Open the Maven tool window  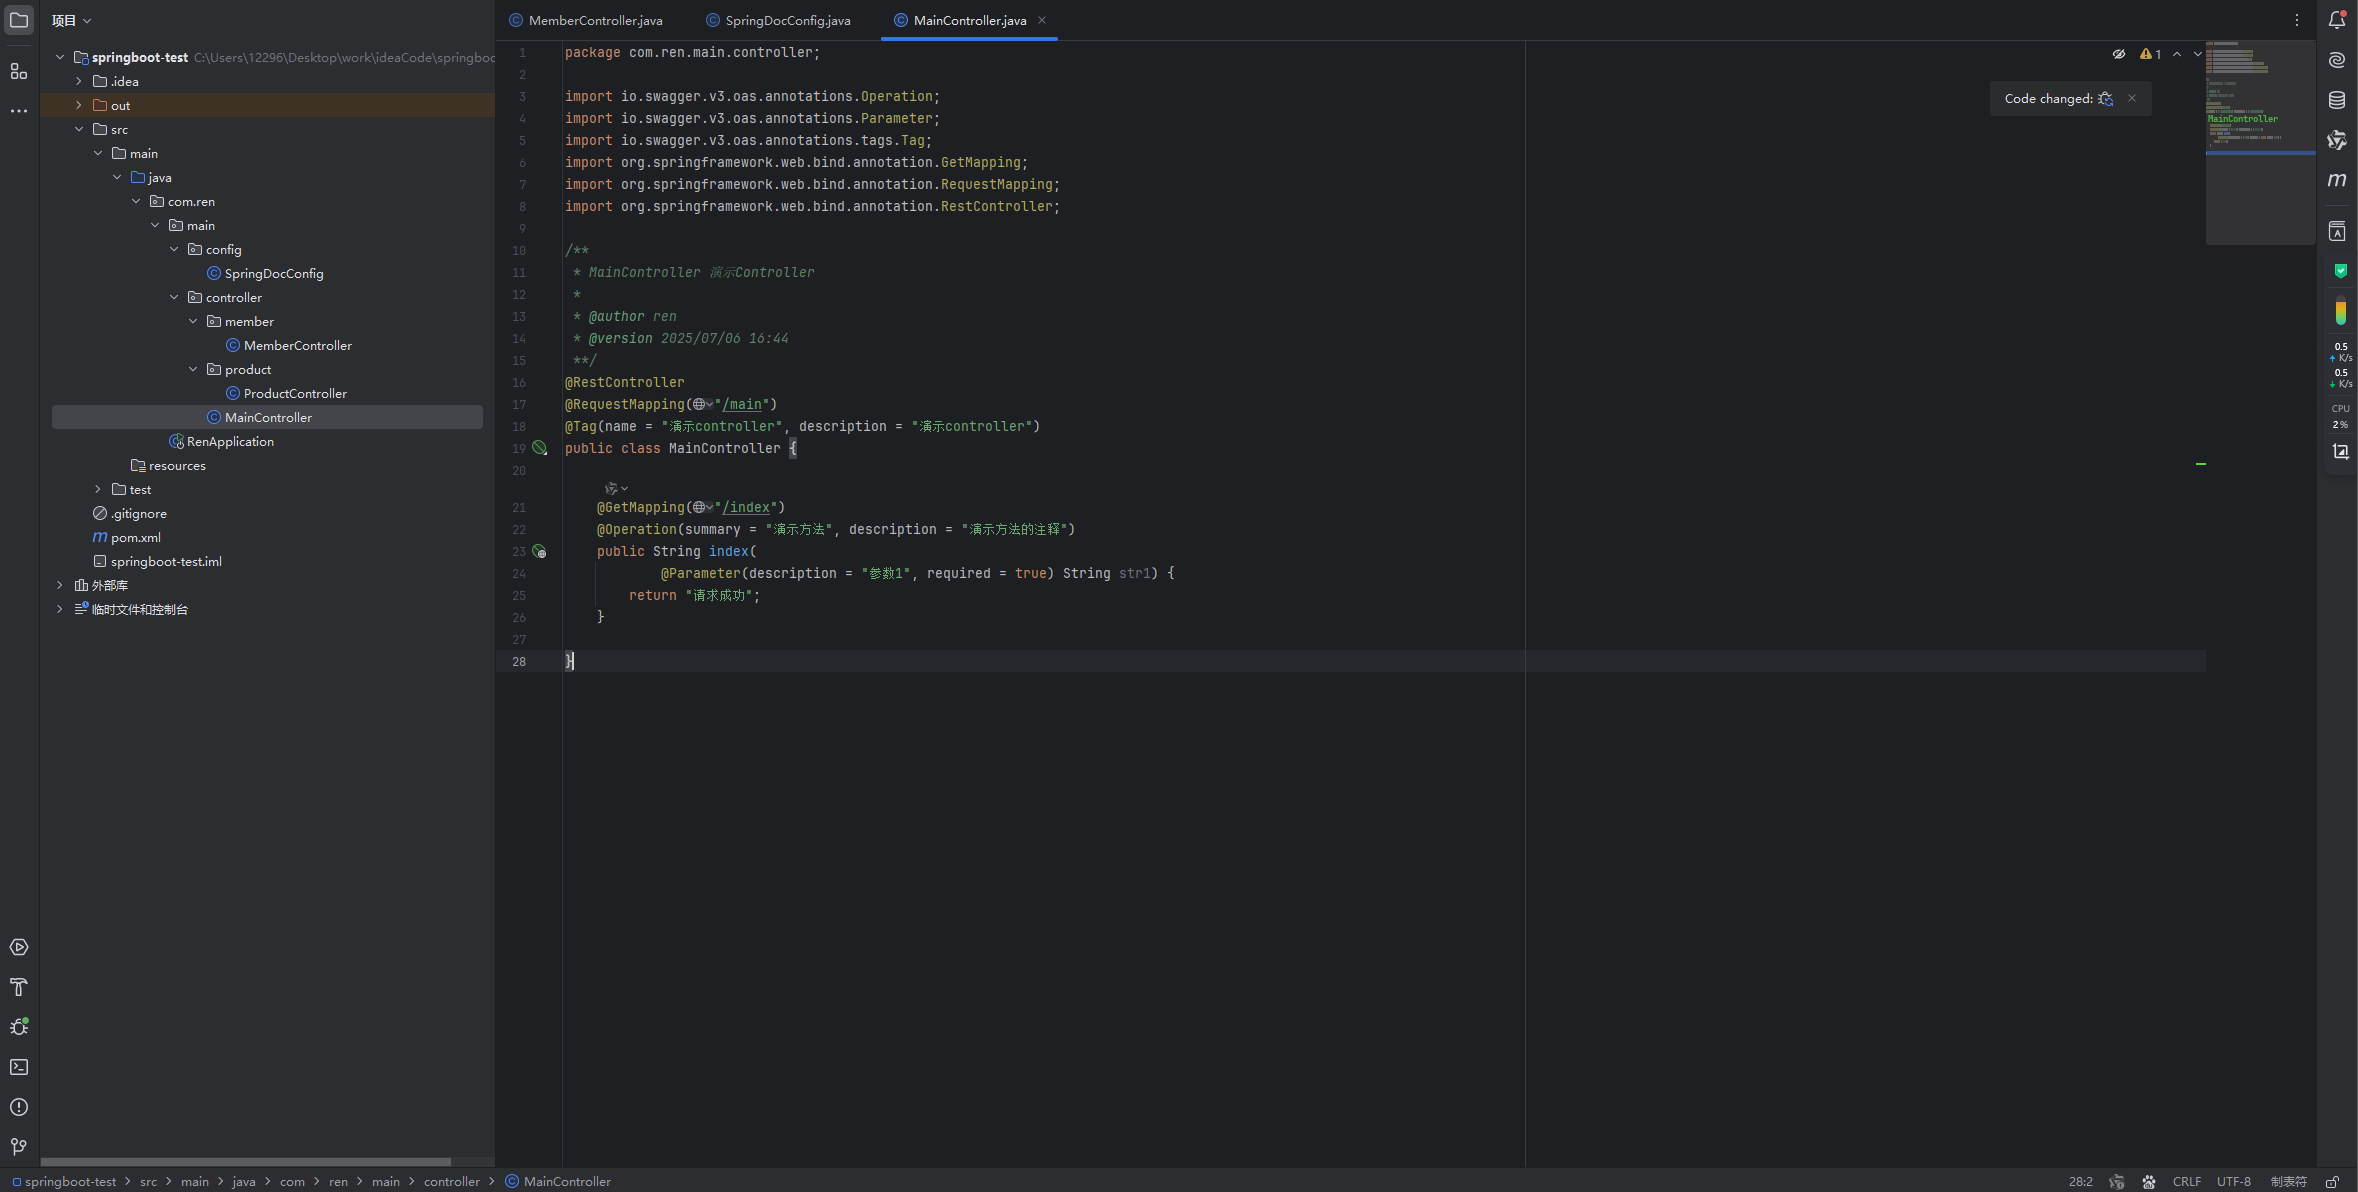(2337, 180)
